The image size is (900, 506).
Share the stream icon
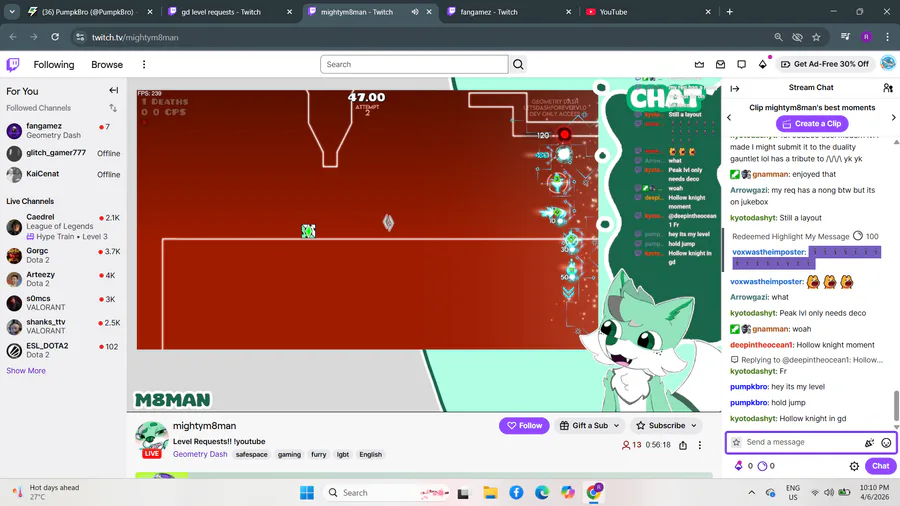point(683,445)
